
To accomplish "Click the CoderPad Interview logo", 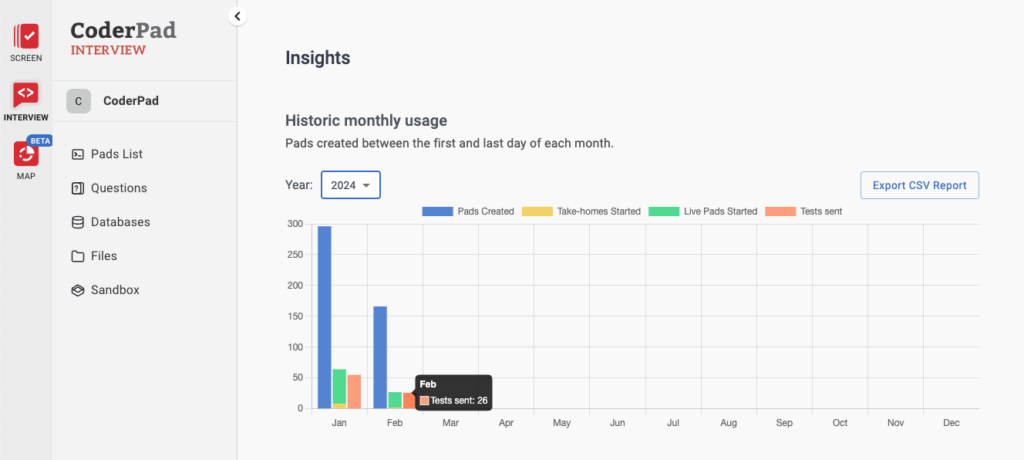I will tap(123, 38).
